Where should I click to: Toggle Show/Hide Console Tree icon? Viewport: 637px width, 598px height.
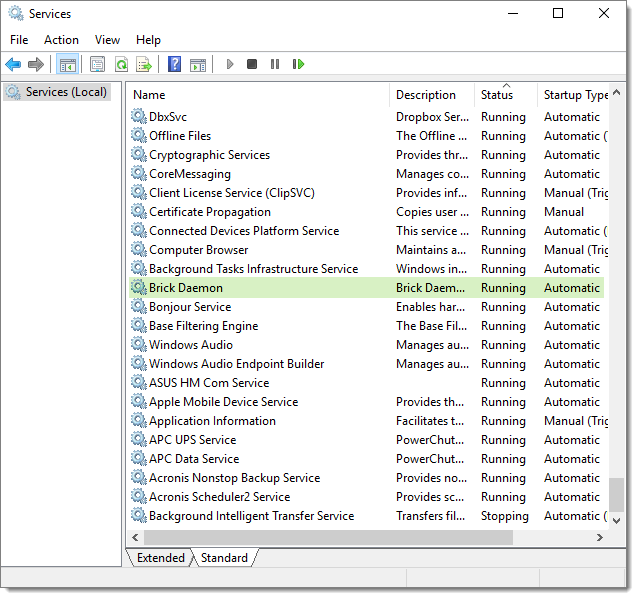67,64
